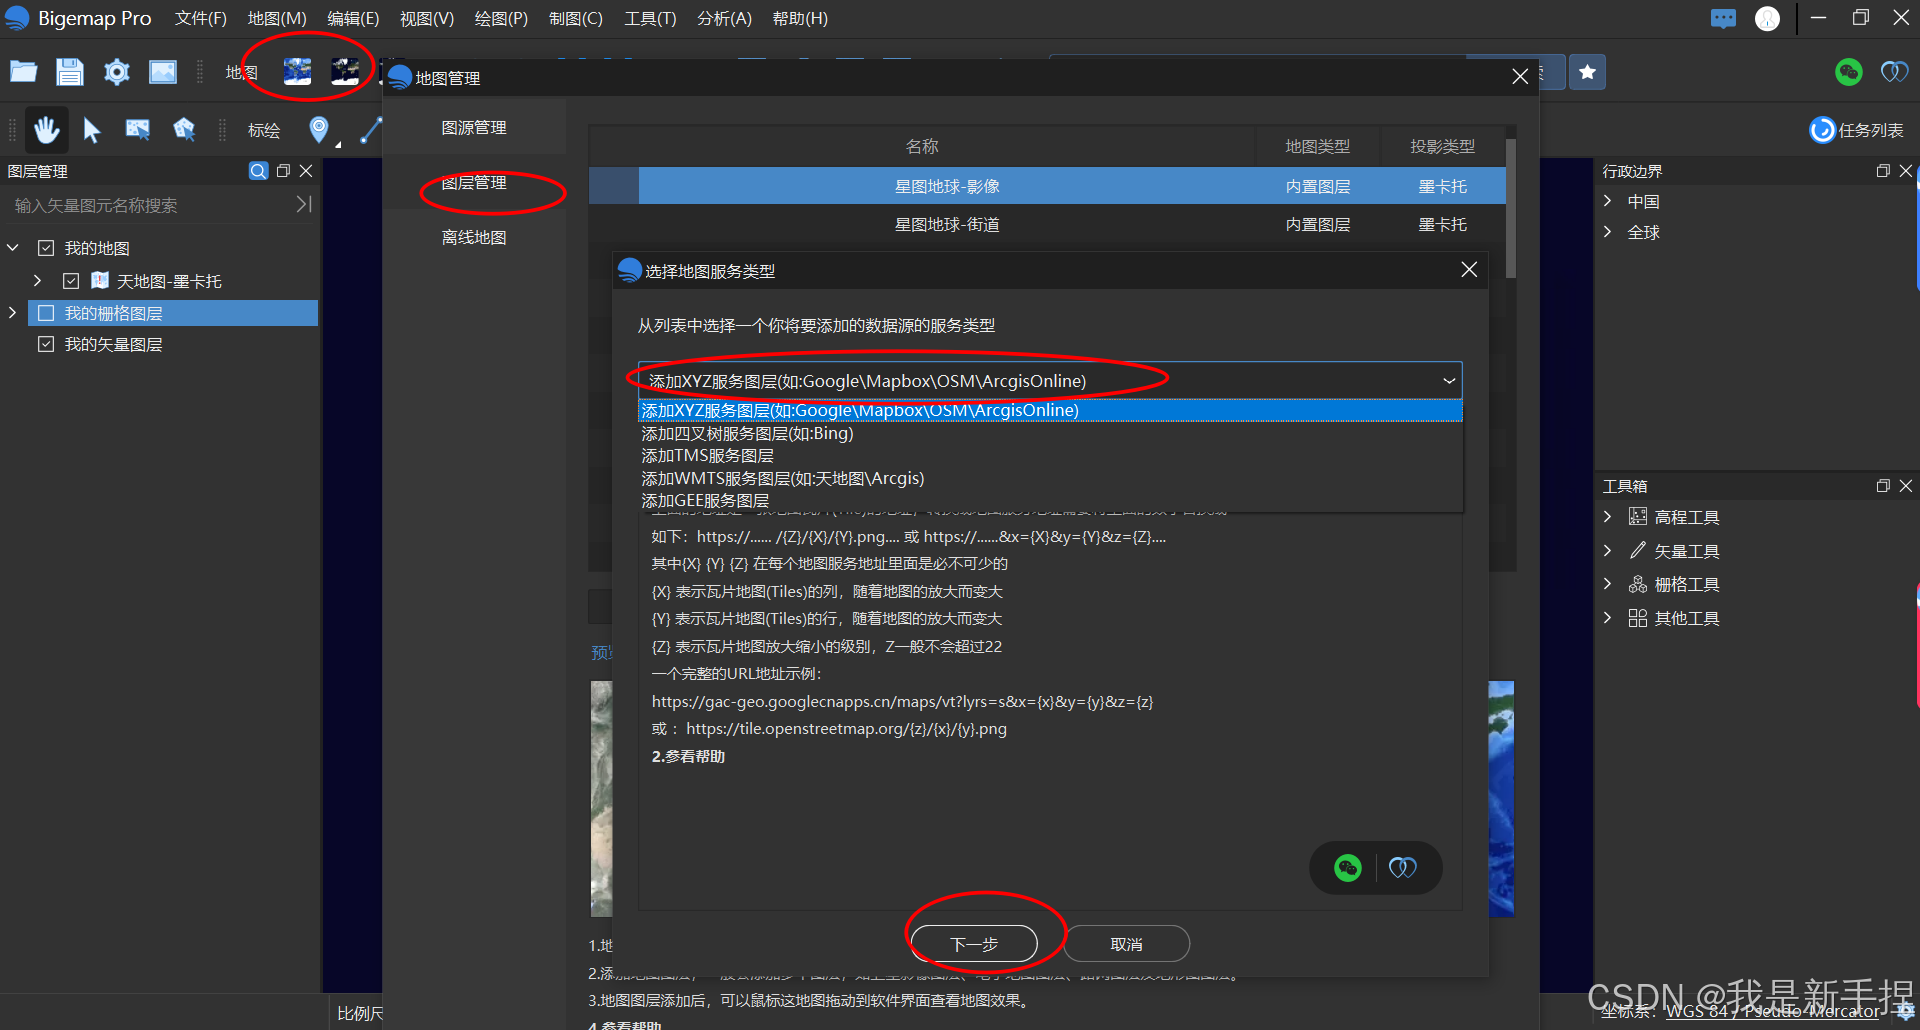Open the 视图(V) menu
The image size is (1920, 1030).
coord(427,19)
